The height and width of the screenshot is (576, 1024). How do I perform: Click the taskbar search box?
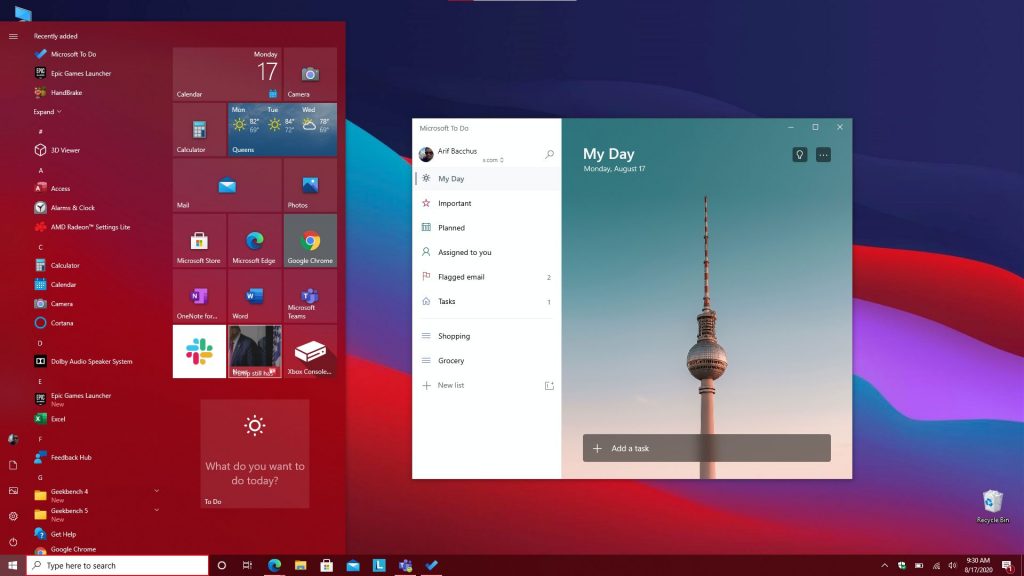118,566
